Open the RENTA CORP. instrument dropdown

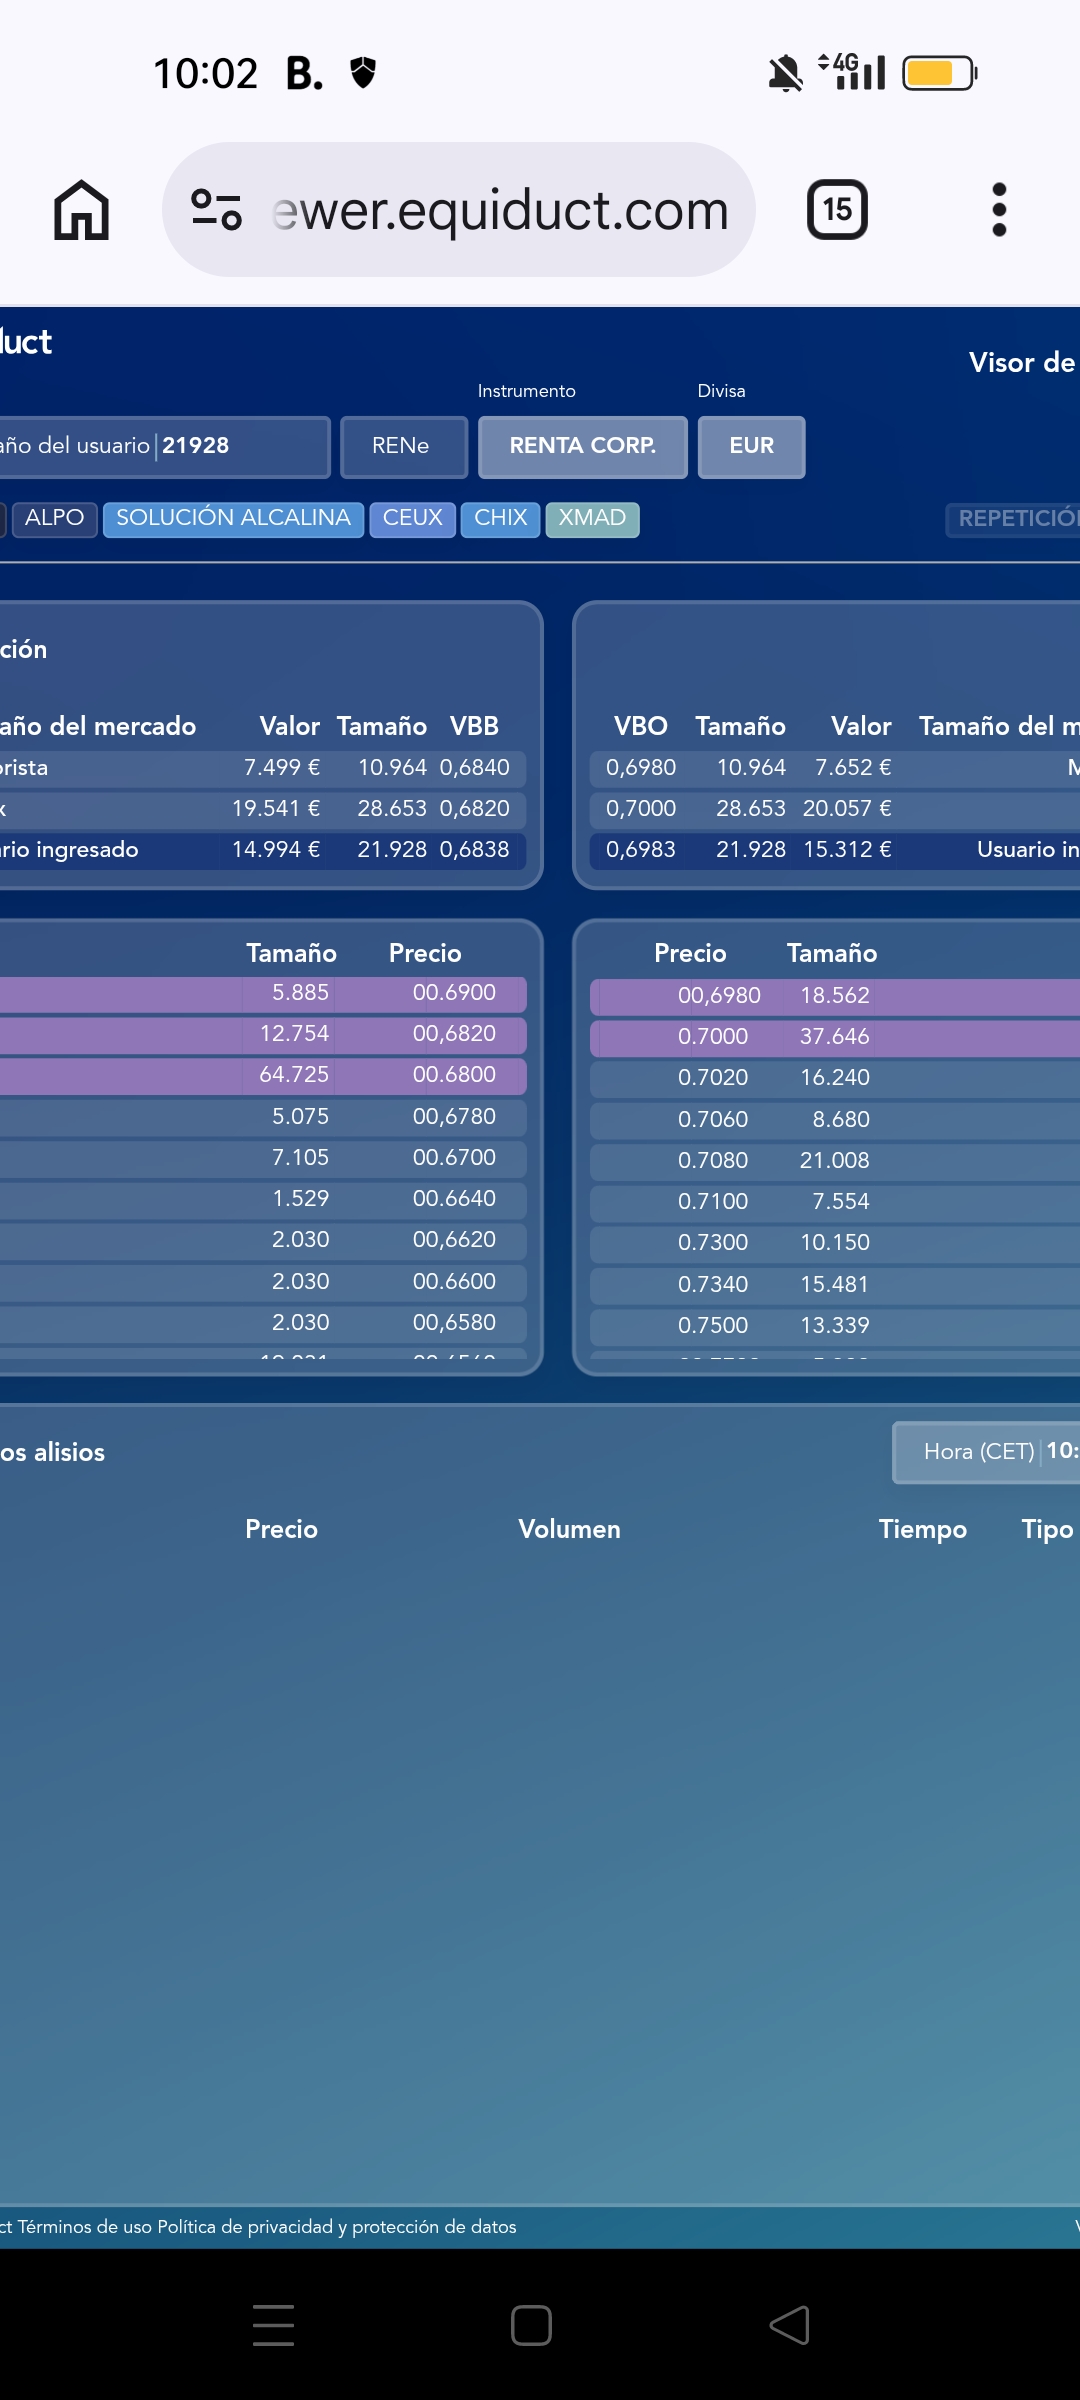pyautogui.click(x=583, y=447)
